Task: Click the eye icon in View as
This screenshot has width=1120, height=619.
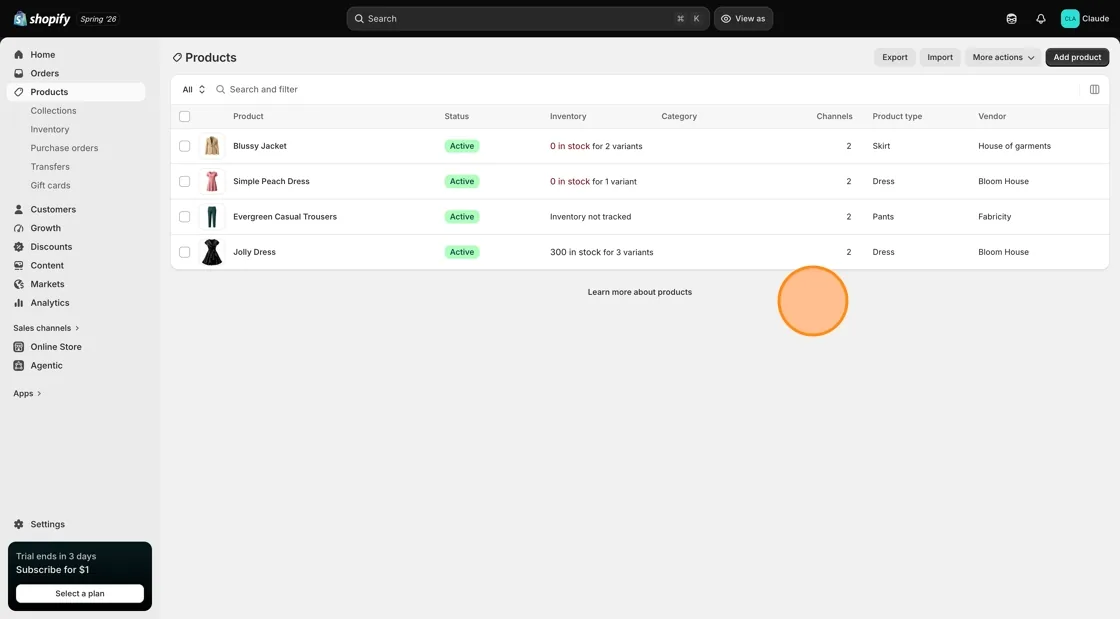Action: coord(726,19)
